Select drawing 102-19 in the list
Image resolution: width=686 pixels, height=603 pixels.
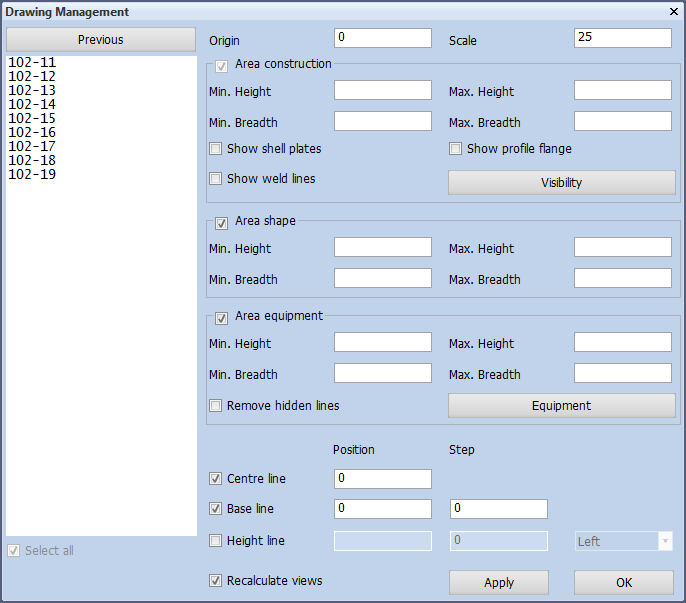coord(32,175)
